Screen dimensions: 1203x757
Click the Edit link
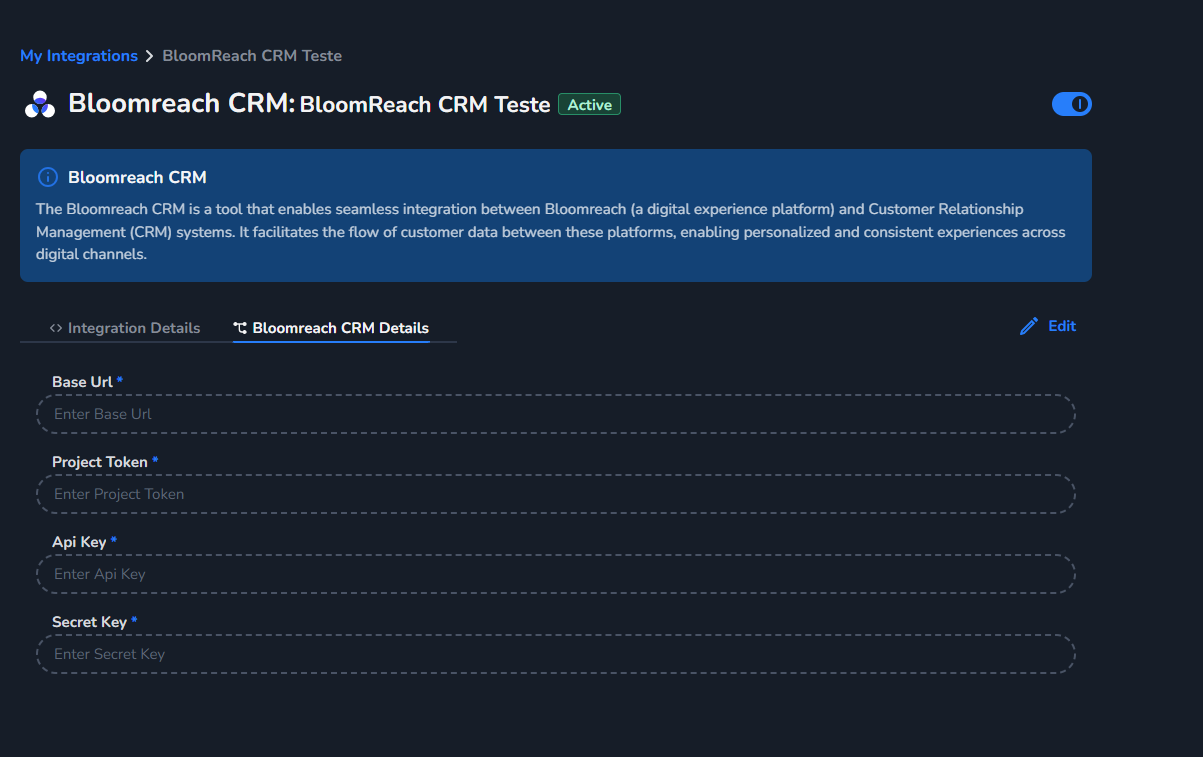tap(1062, 326)
